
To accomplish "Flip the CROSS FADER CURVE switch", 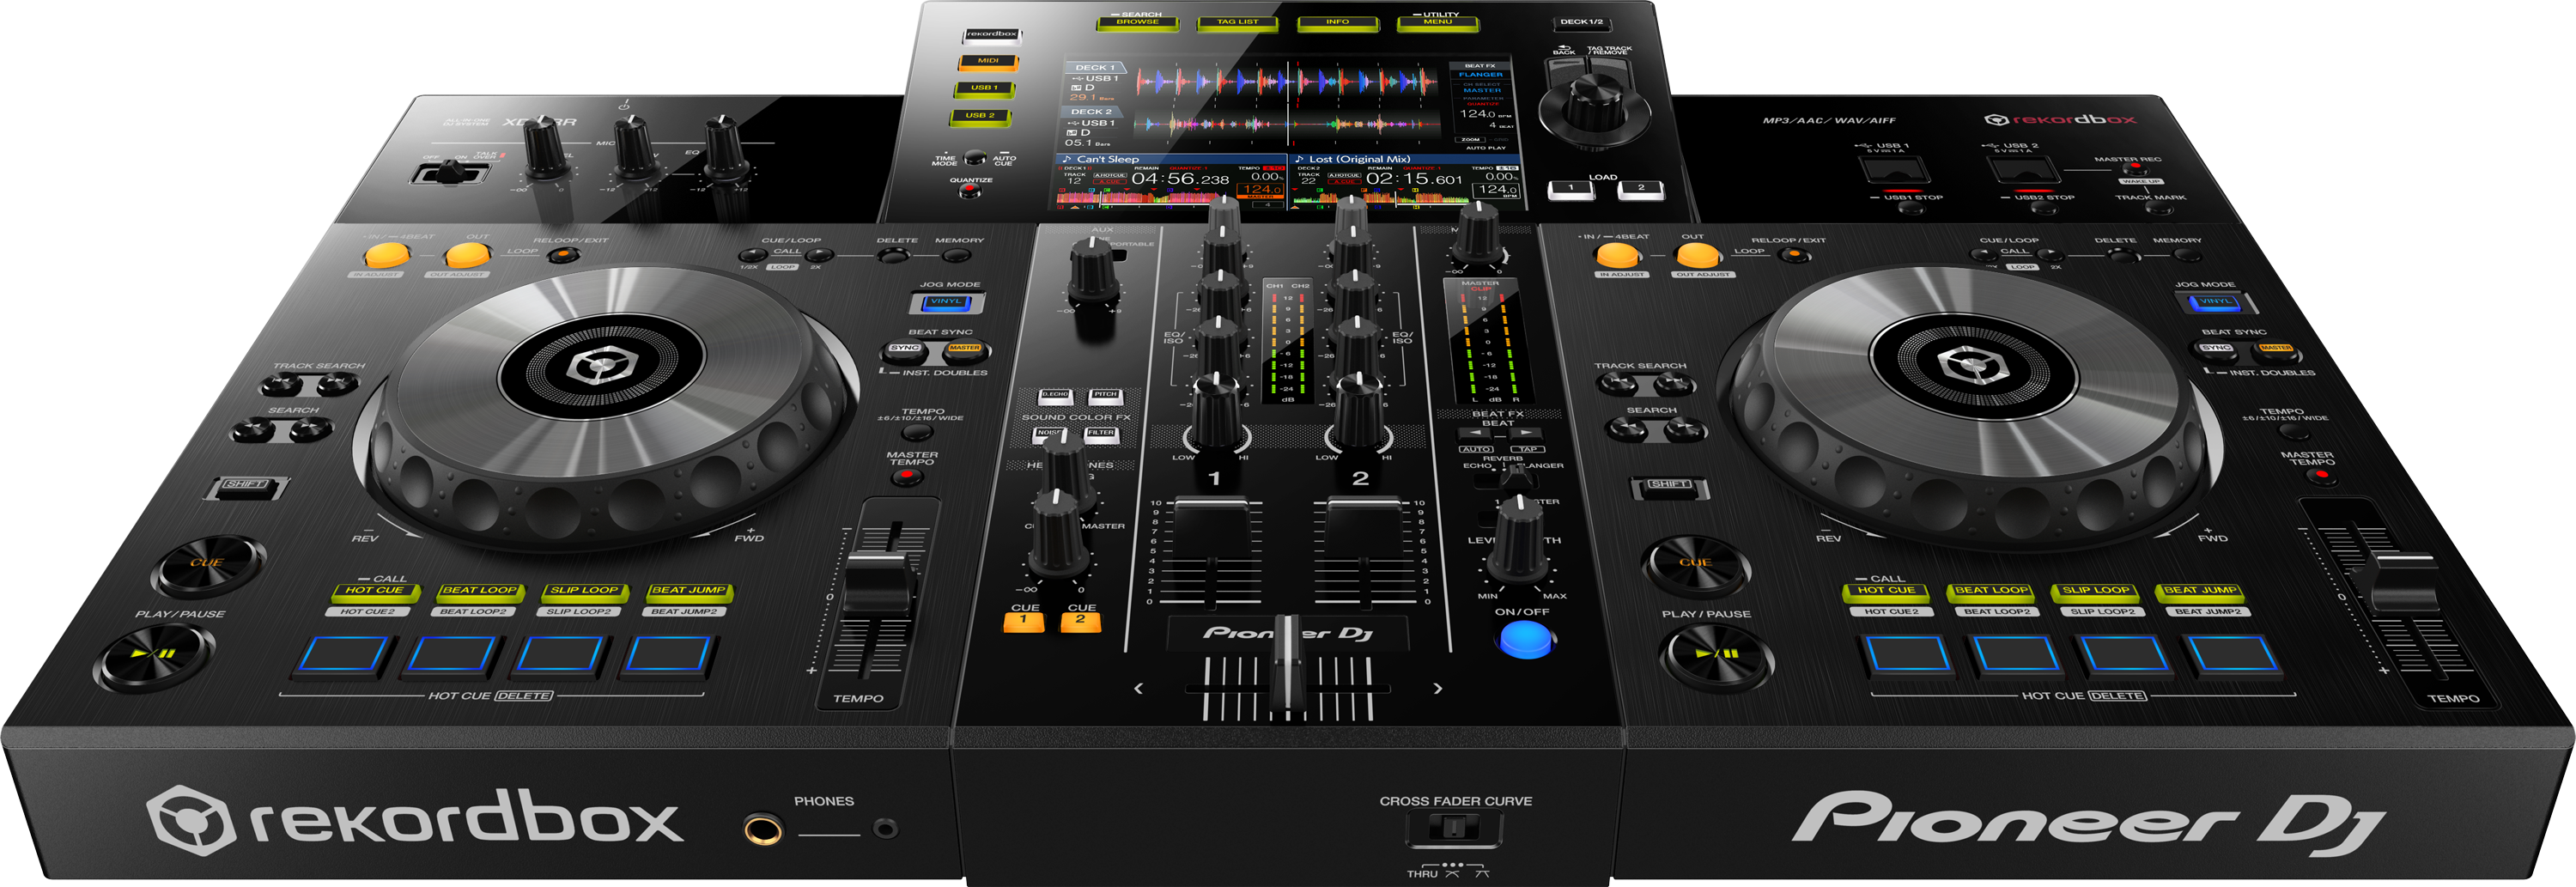I will (x=1453, y=828).
